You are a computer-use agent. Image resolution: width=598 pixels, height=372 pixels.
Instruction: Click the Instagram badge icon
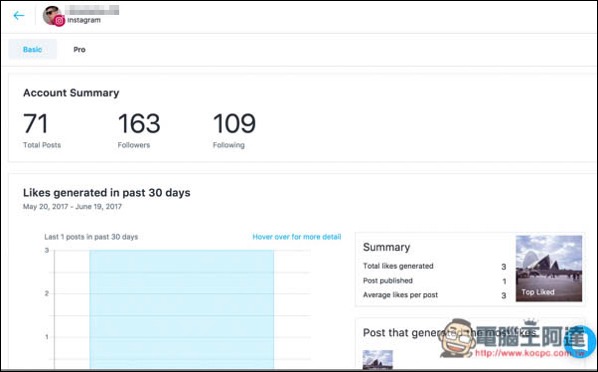pyautogui.click(x=59, y=21)
